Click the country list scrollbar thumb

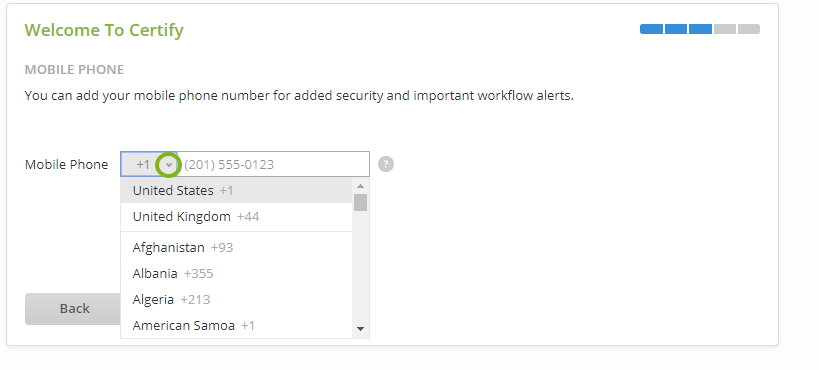coord(360,202)
